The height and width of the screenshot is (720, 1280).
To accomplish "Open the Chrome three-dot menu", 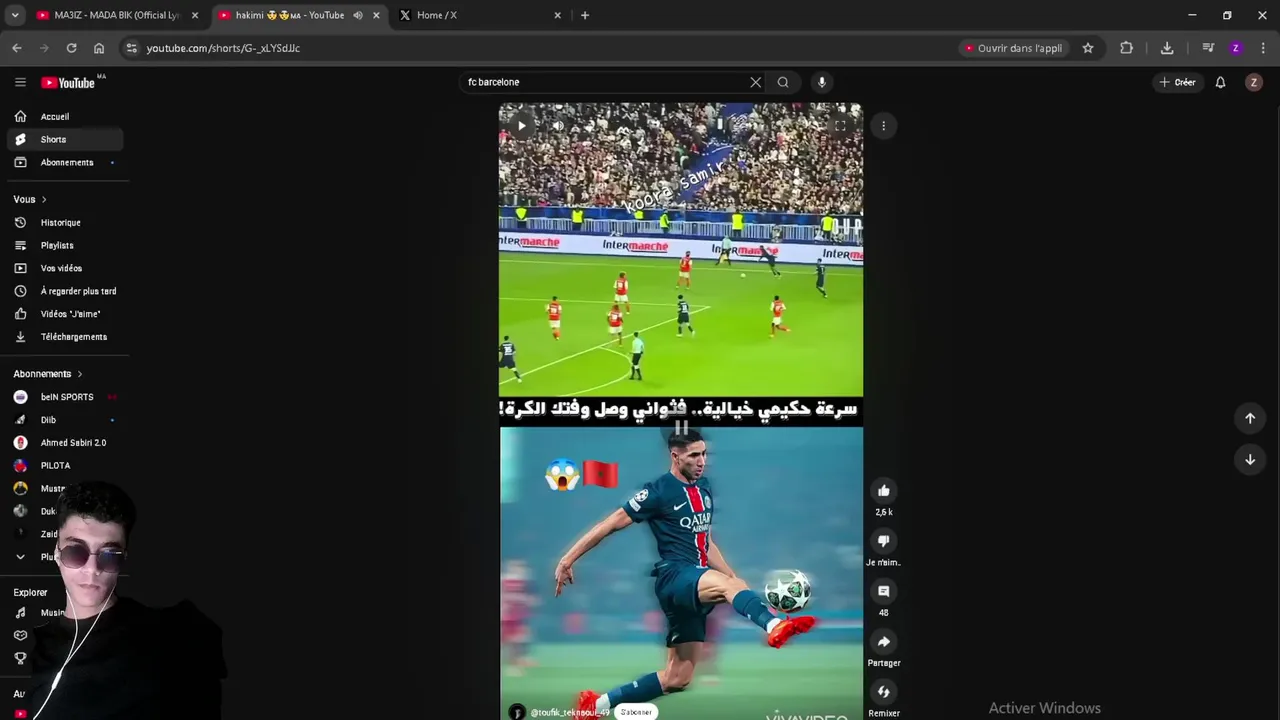I will [1263, 48].
